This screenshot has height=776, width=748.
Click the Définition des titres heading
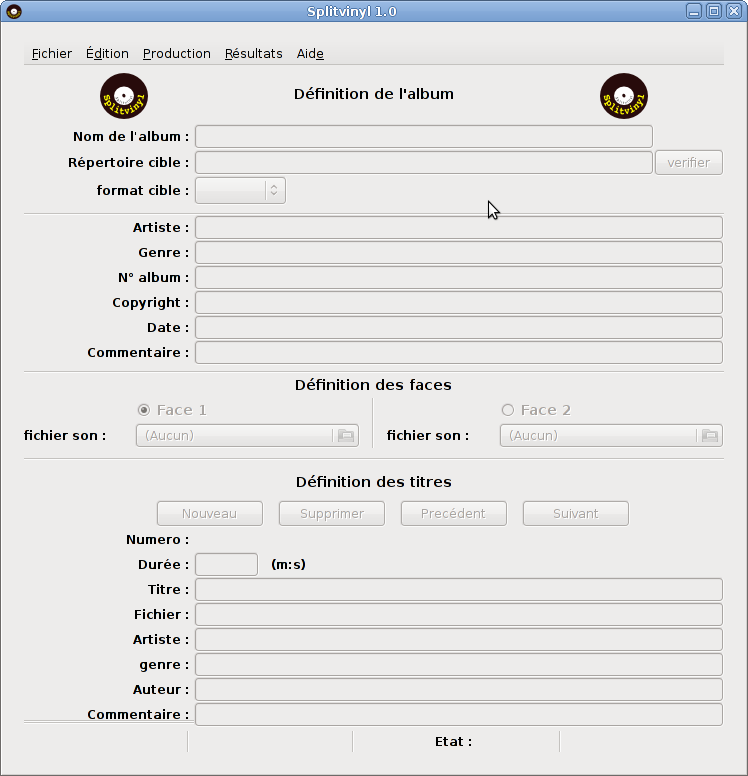point(374,482)
